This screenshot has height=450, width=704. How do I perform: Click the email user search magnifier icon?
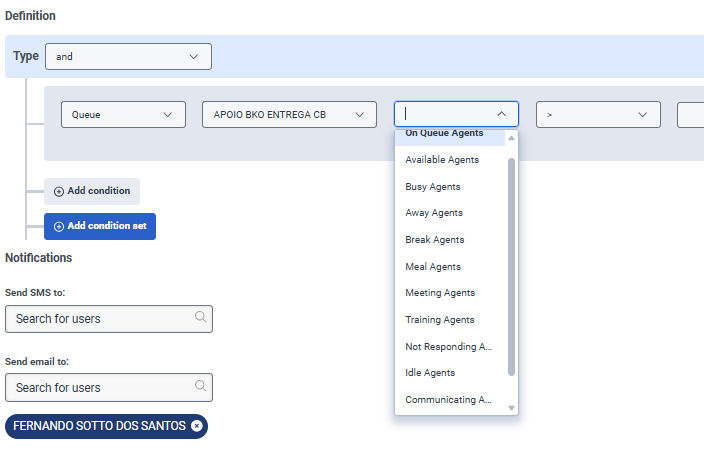(x=201, y=386)
